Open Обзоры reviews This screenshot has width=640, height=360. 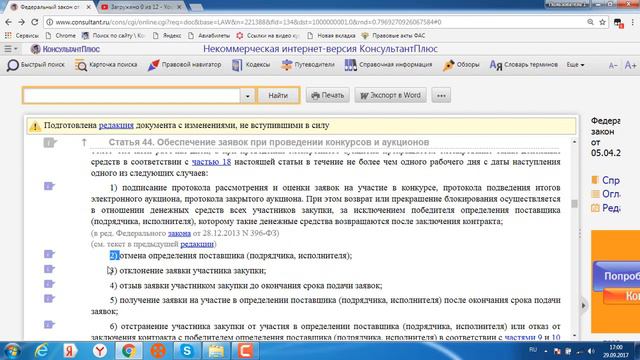(461, 65)
